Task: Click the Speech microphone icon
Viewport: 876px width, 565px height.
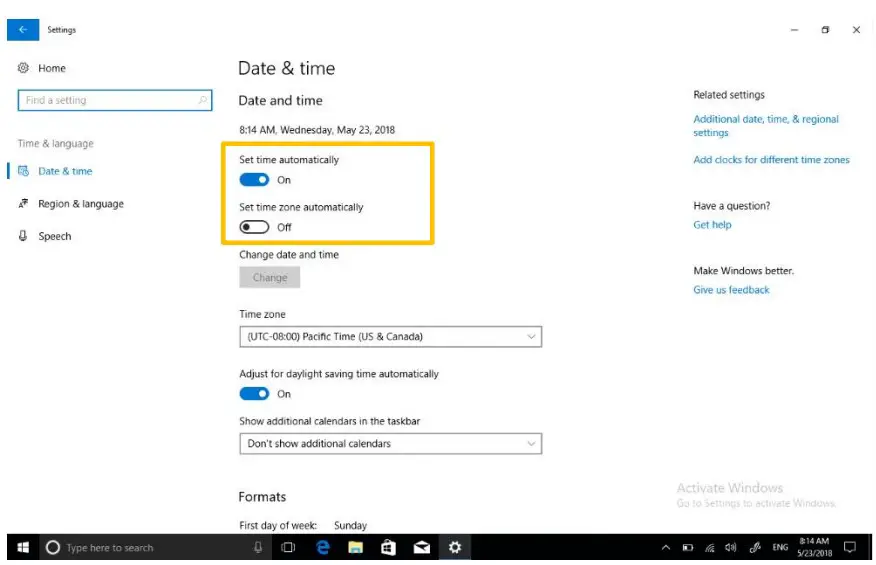Action: click(x=23, y=236)
